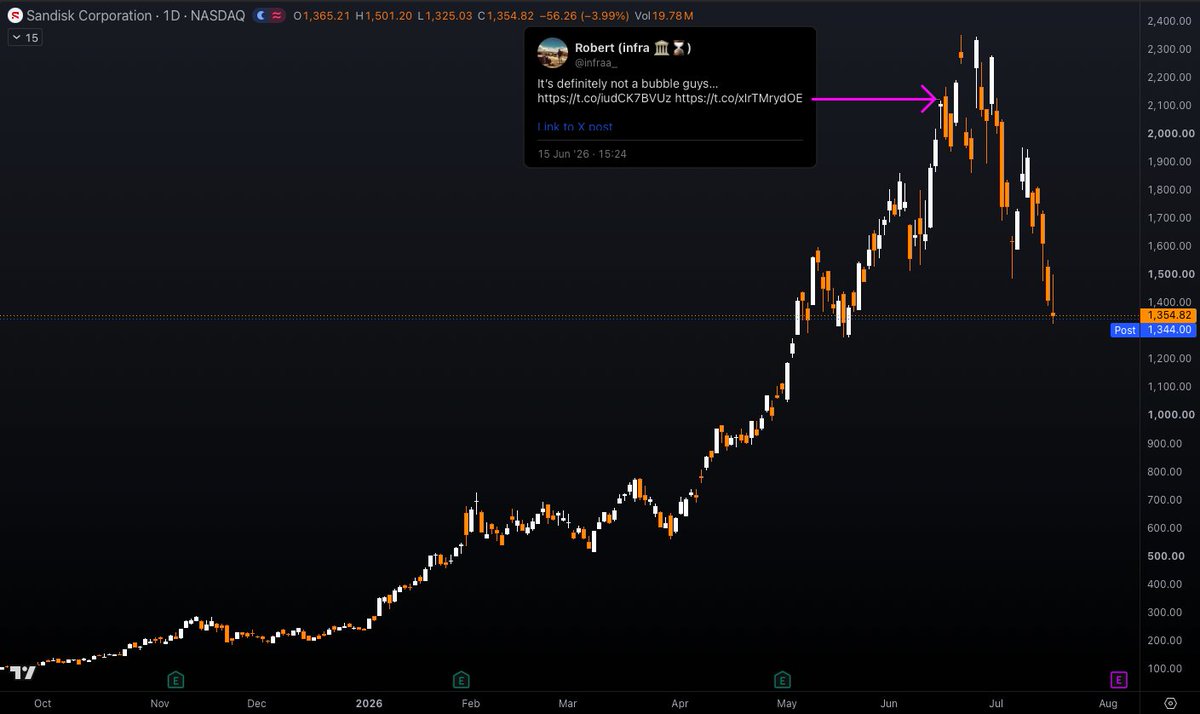The image size is (1200, 714).
Task: Click the moon session icon in the status pill
Action: pos(260,16)
